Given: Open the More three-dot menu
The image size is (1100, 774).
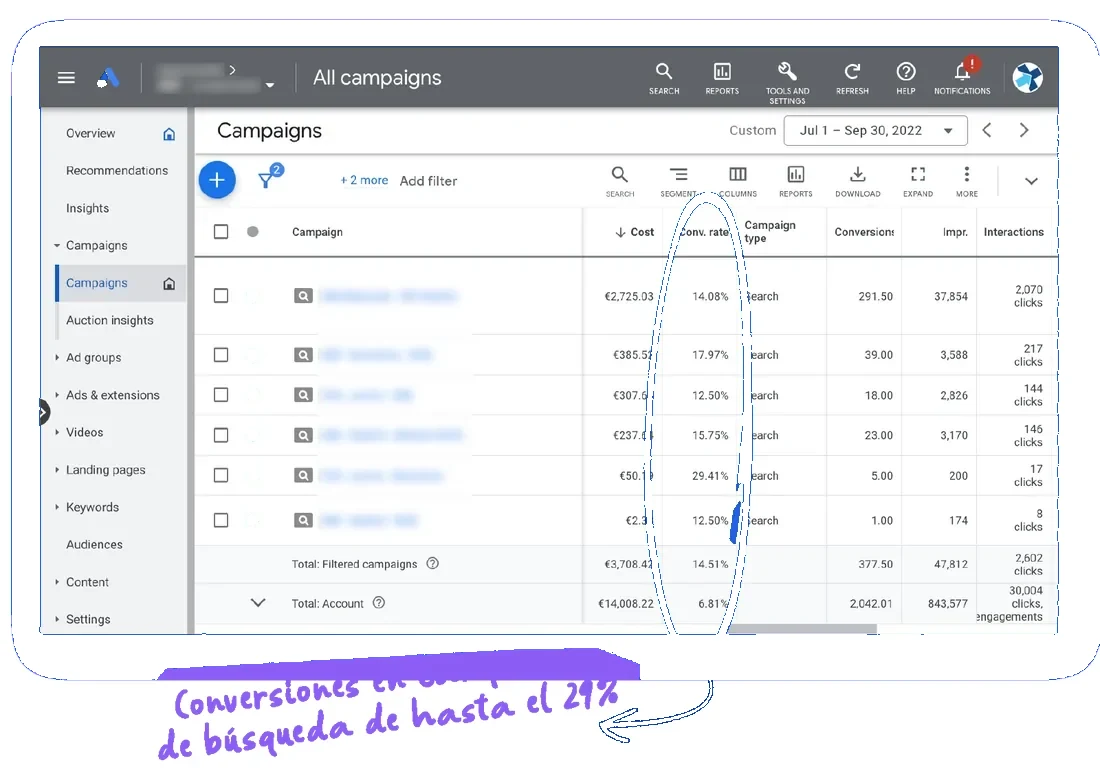Looking at the screenshot, I should [967, 182].
